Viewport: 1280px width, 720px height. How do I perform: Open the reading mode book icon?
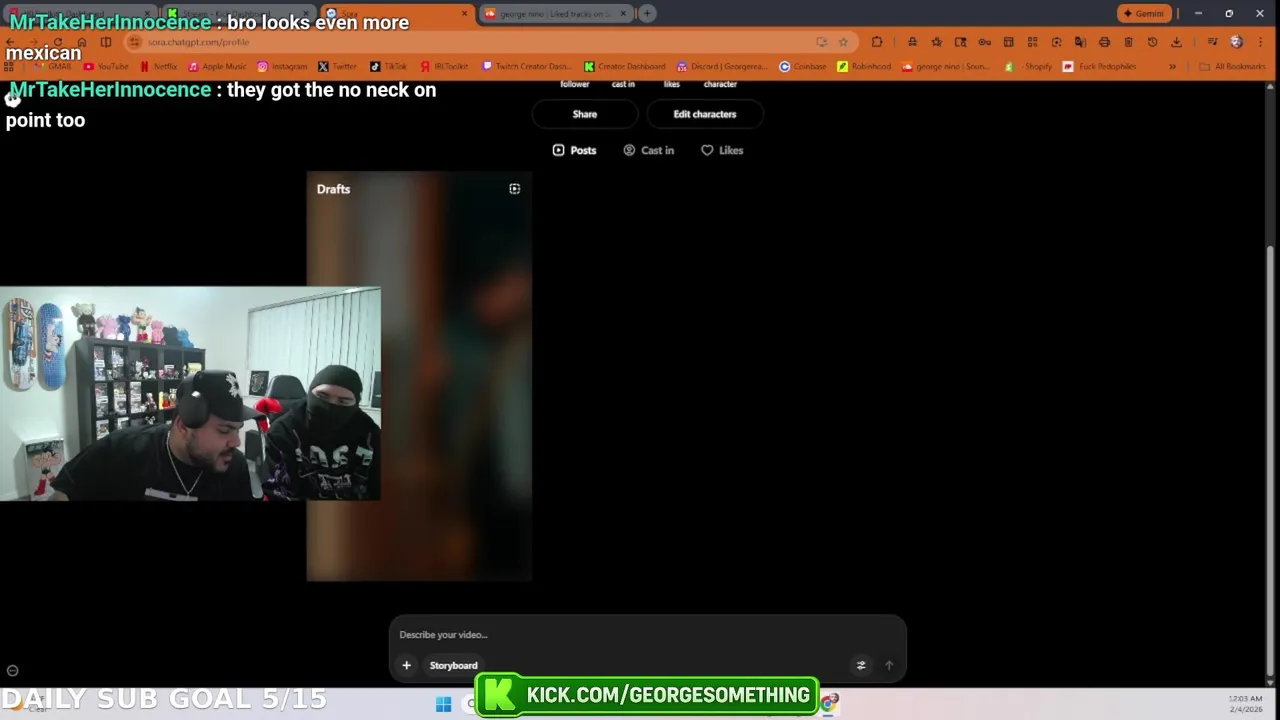[x=106, y=42]
